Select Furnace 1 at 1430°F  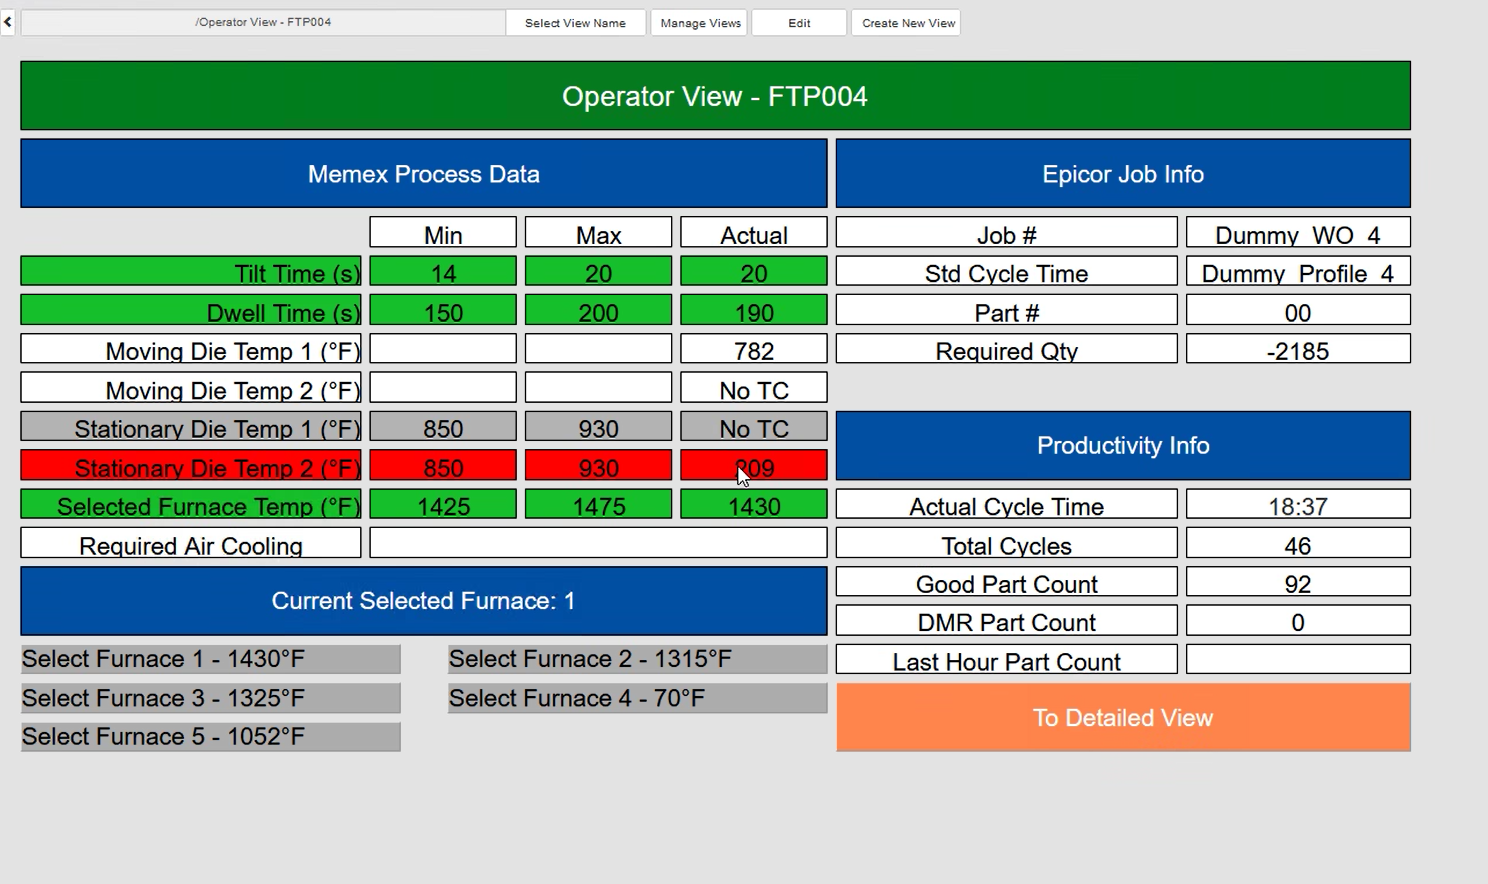[210, 658]
